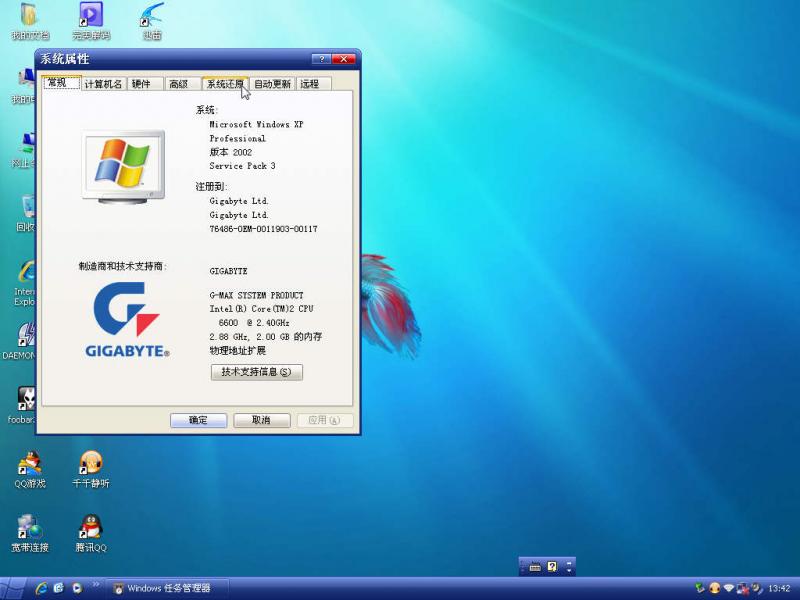Click the 应用 button
The image size is (800, 600).
[324, 420]
